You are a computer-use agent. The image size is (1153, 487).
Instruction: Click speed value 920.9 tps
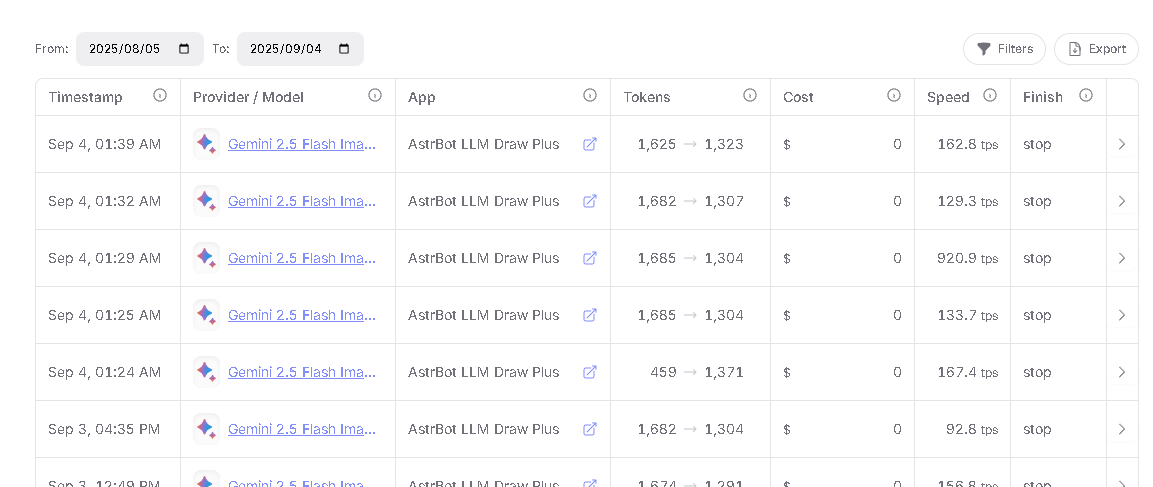[968, 258]
